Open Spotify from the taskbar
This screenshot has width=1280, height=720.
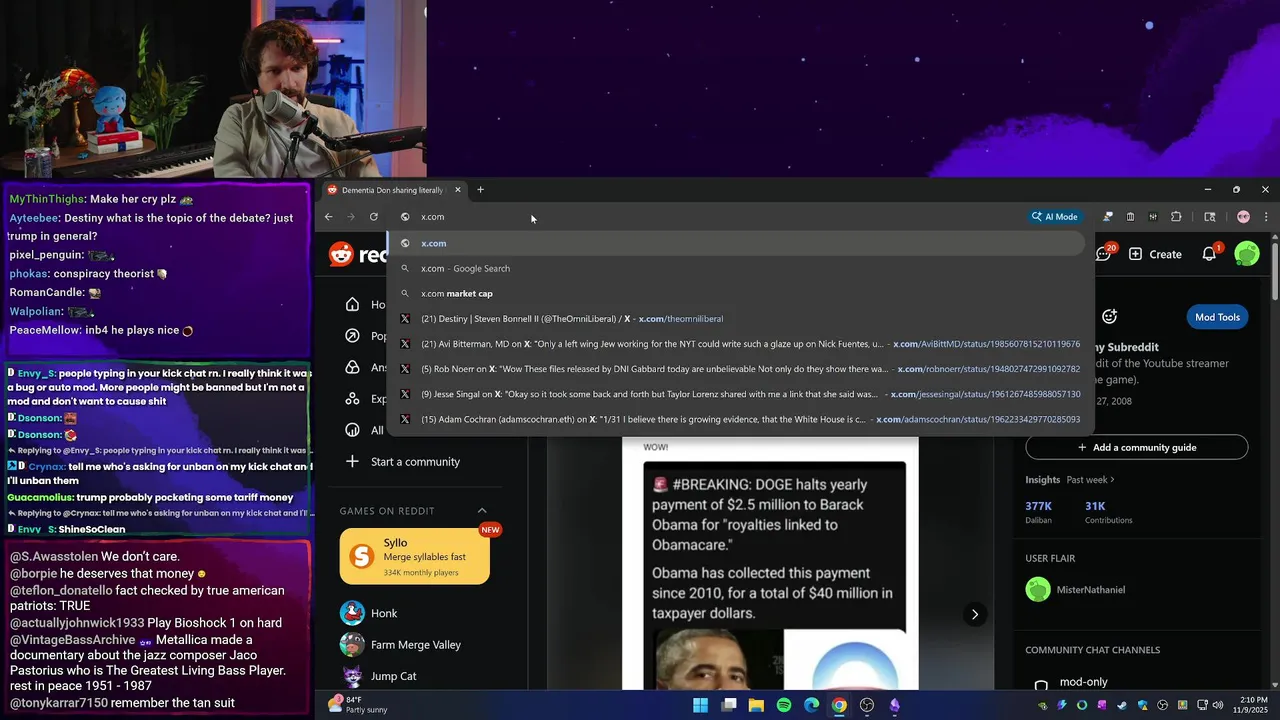[x=784, y=705]
